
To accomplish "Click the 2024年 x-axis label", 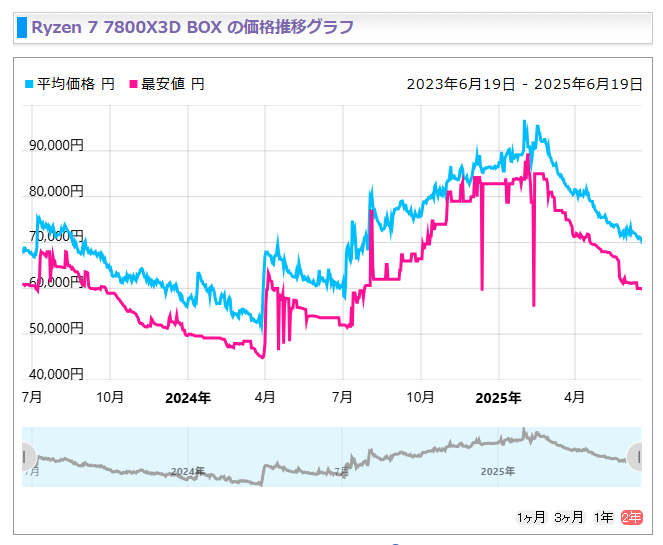I will point(188,398).
